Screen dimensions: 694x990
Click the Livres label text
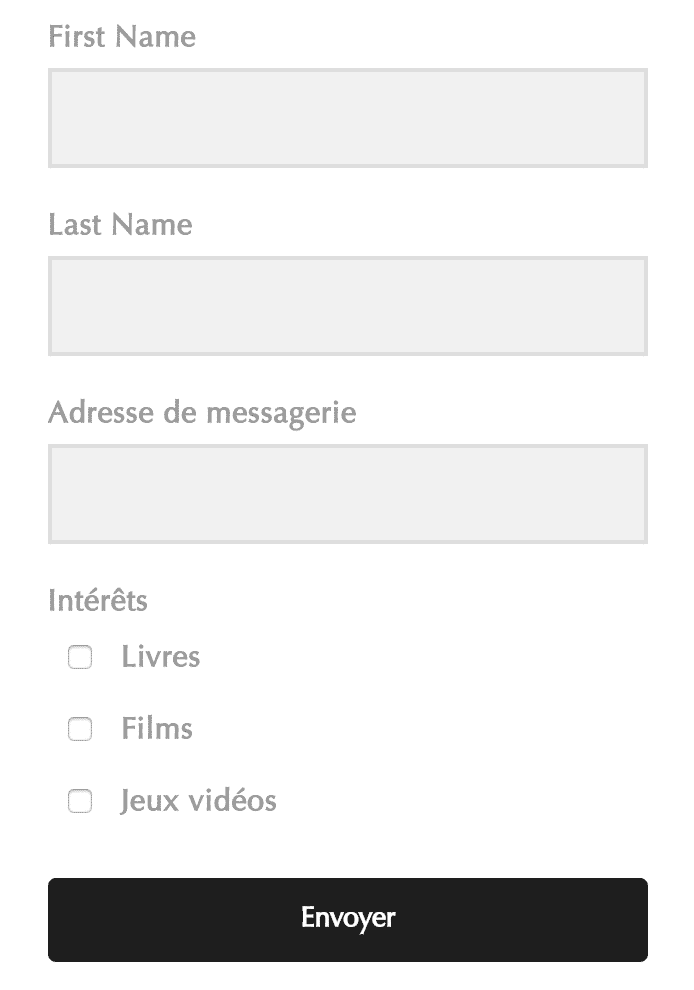pyautogui.click(x=160, y=657)
